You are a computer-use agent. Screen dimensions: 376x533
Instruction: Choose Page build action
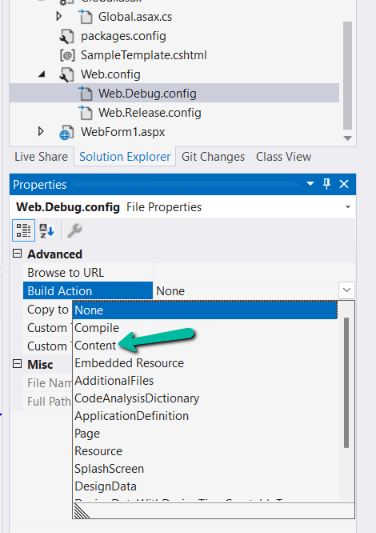coord(205,434)
